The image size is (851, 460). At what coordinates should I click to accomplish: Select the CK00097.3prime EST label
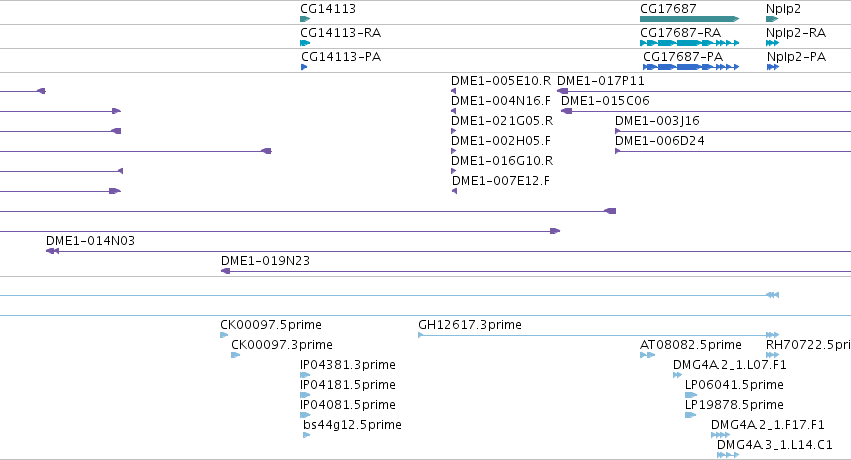click(x=282, y=344)
